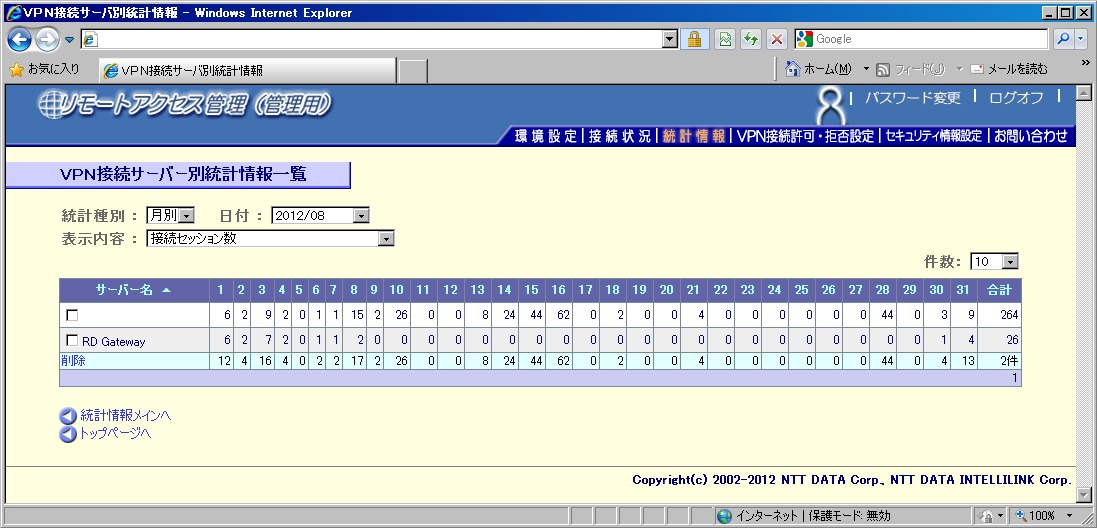1097x528 pixels.
Task: Click the Google search box
Action: (930, 39)
